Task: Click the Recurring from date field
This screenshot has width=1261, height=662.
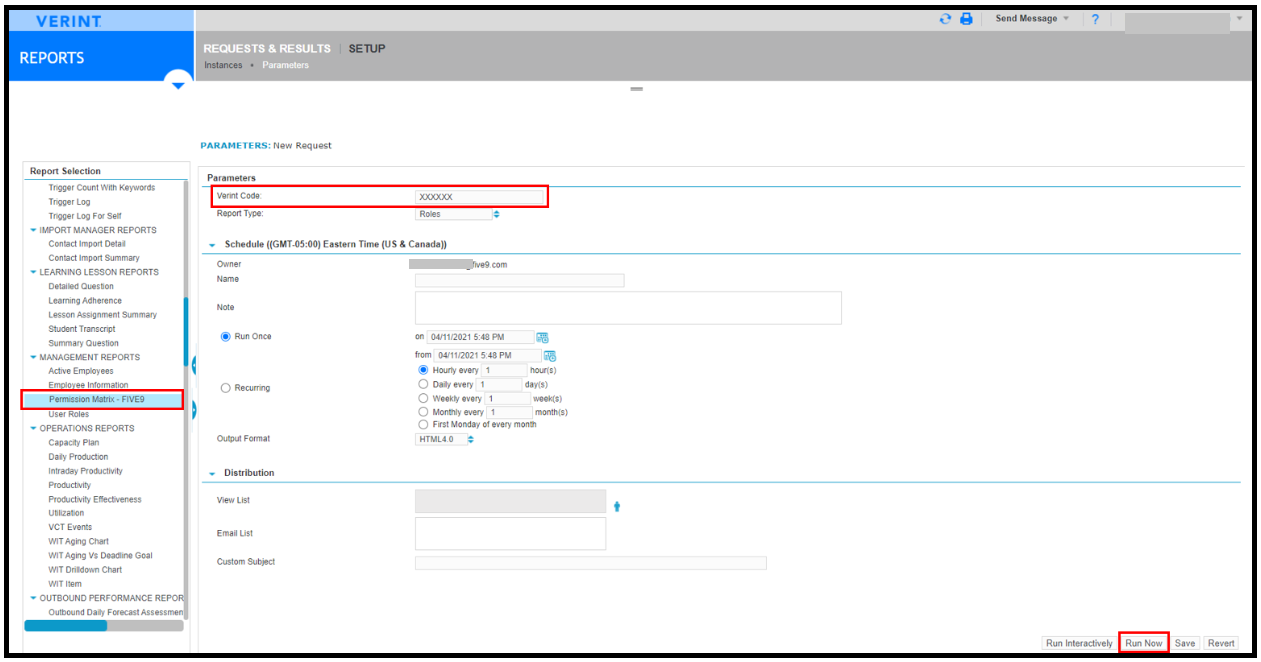Action: click(487, 355)
